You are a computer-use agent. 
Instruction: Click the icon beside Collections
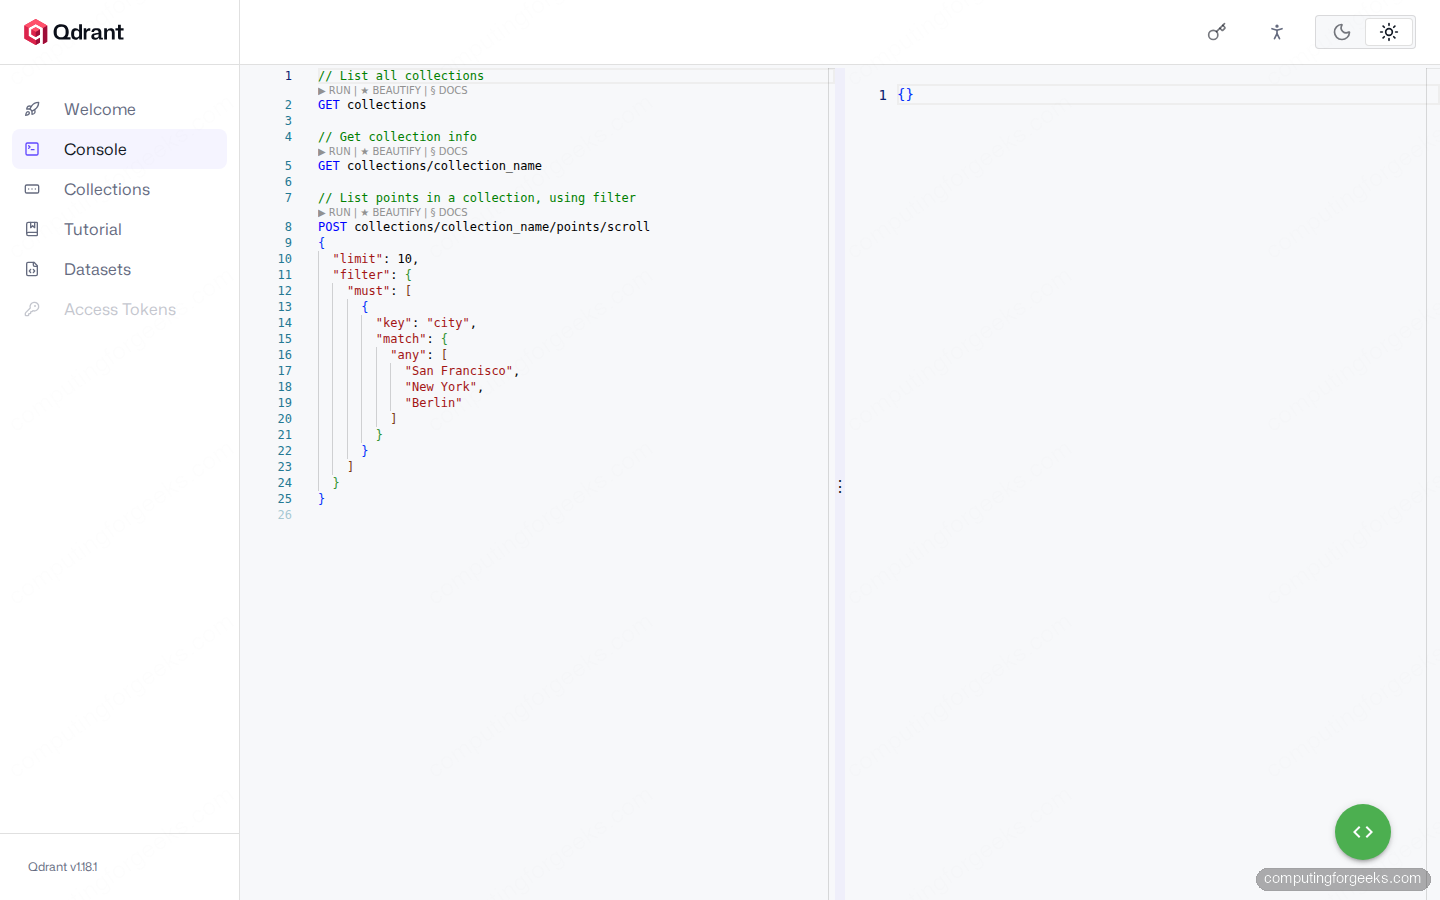point(32,189)
